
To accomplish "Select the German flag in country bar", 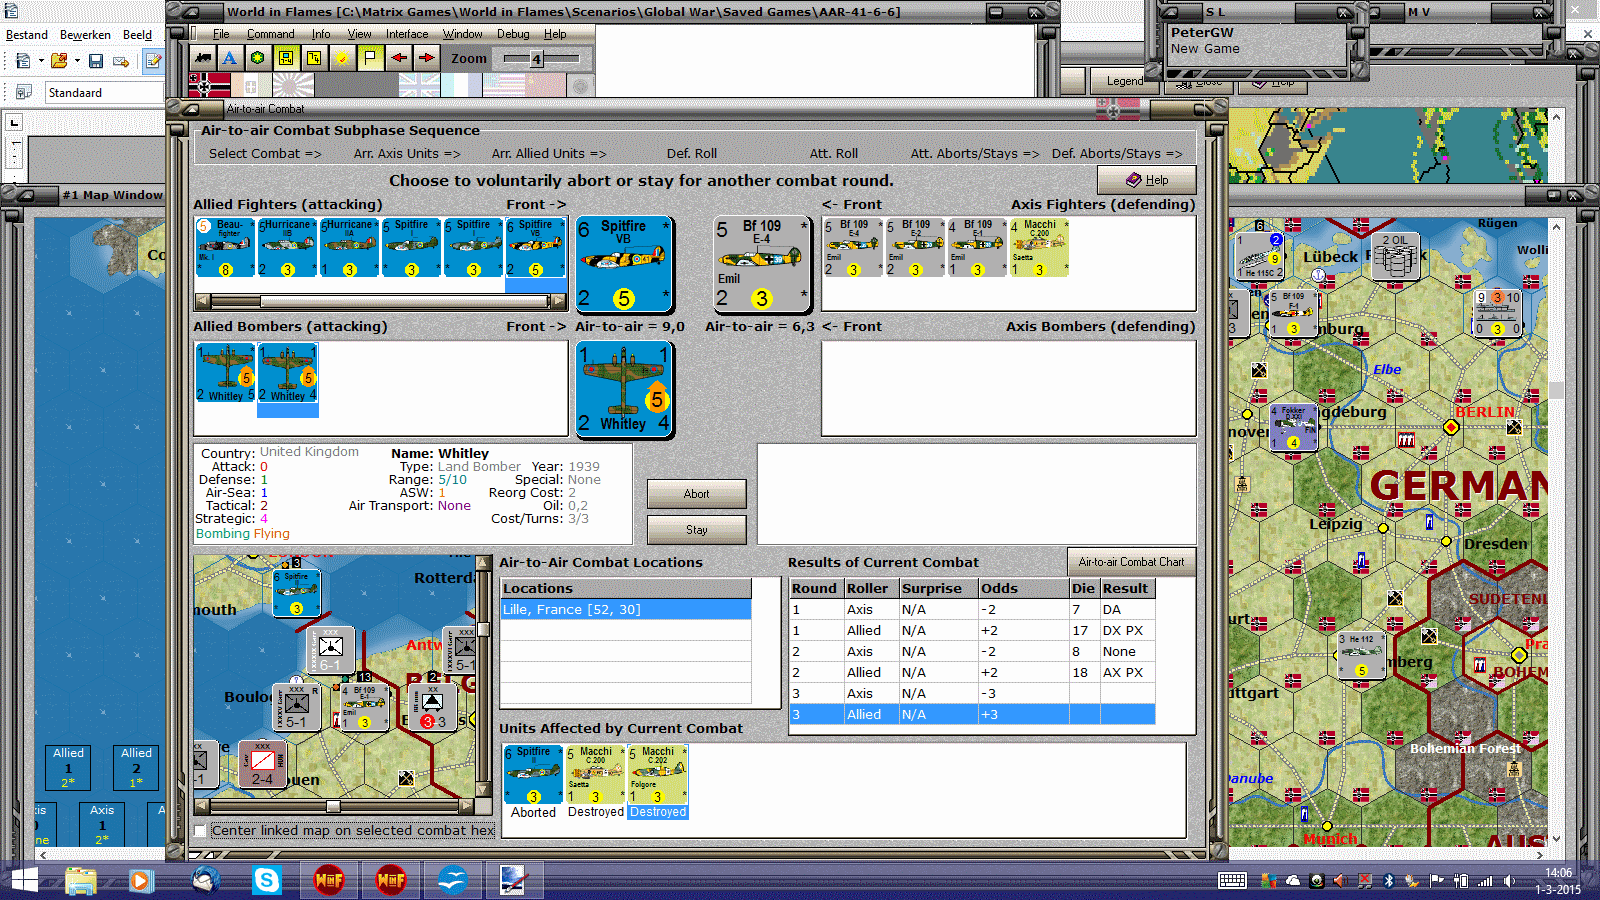I will pos(209,85).
